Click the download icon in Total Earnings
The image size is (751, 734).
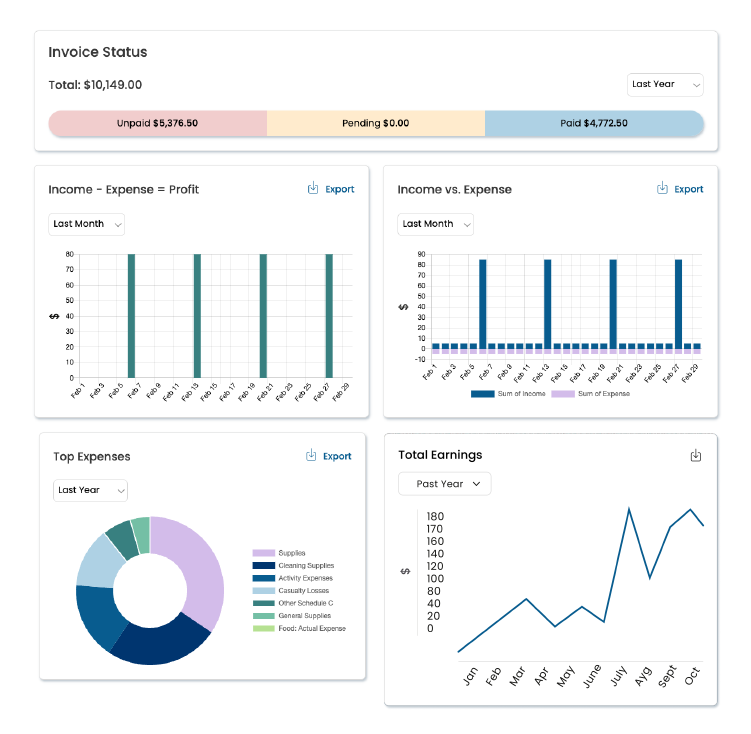click(696, 456)
